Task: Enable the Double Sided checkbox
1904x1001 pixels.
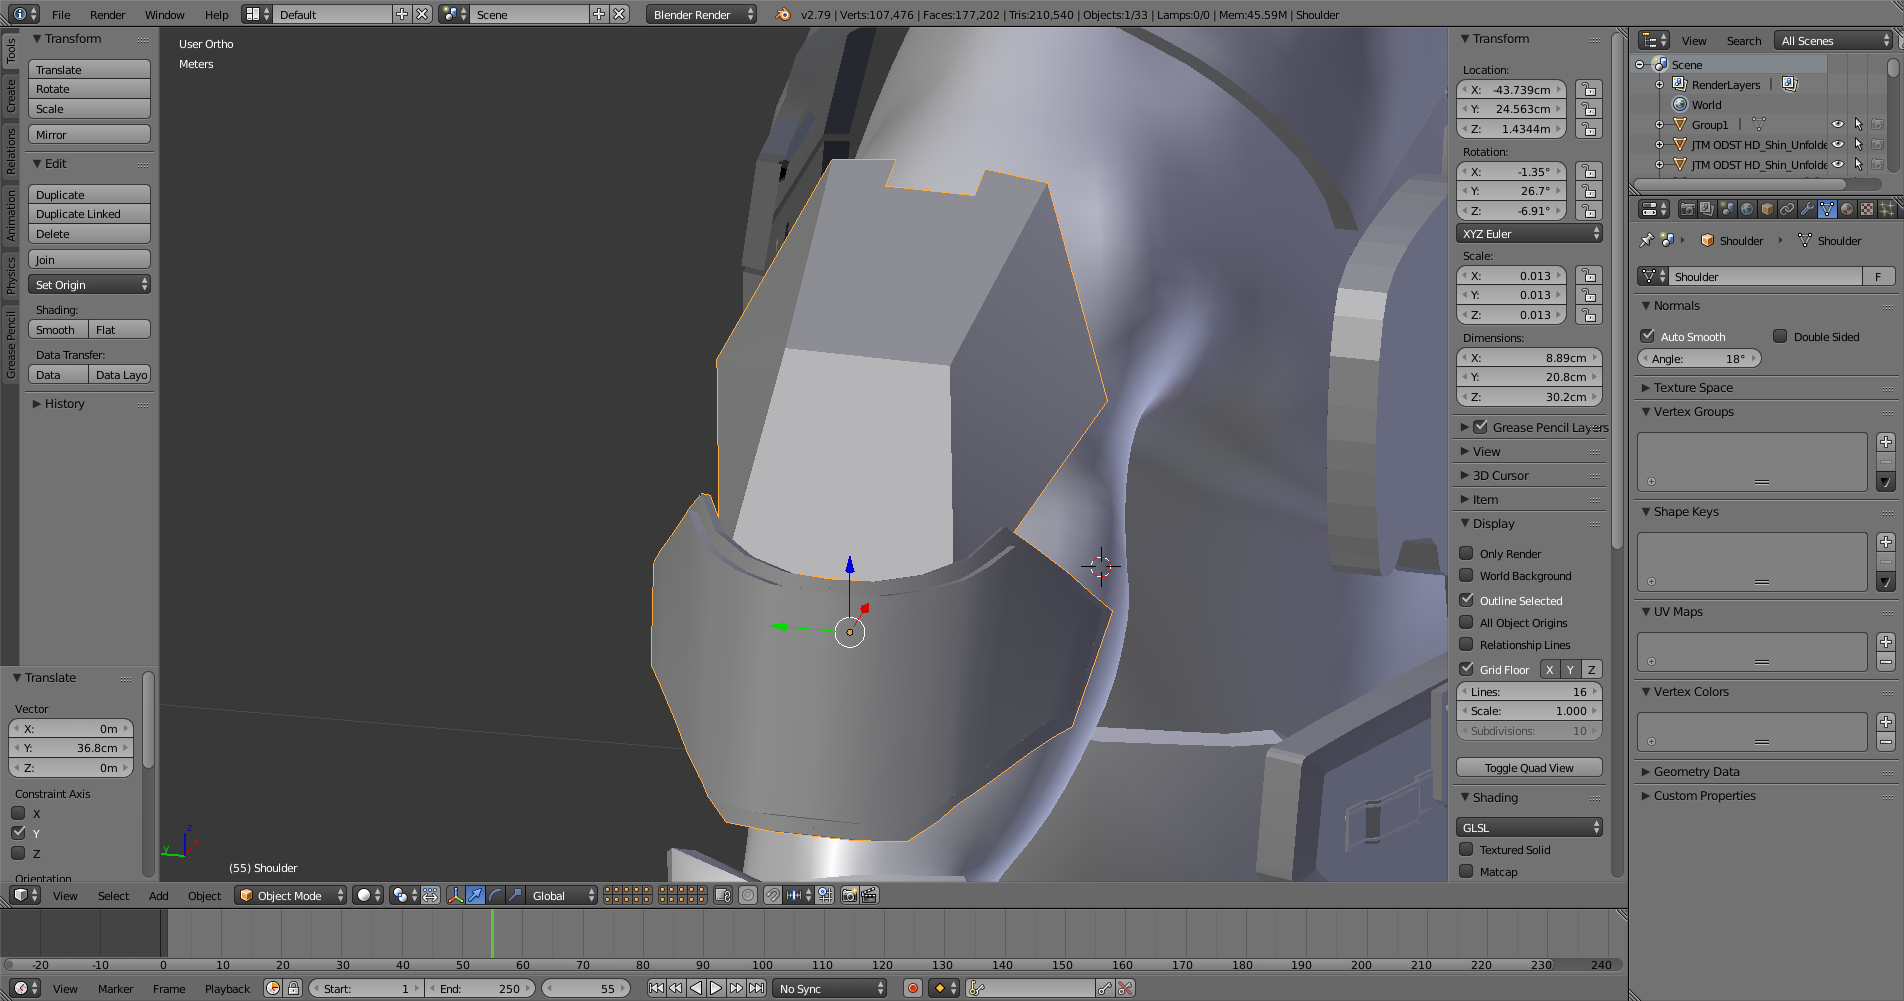Action: click(x=1780, y=336)
